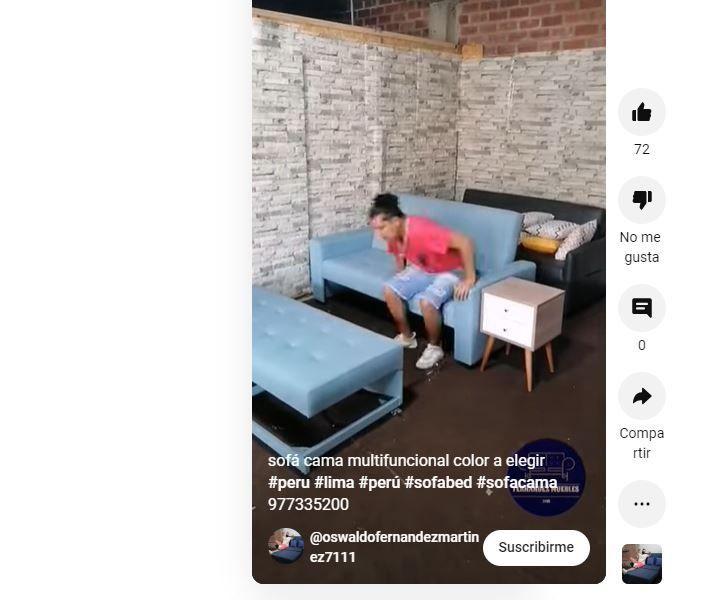Like the video with thumbs up icon
Screen dimensions: 704x600
(642, 112)
